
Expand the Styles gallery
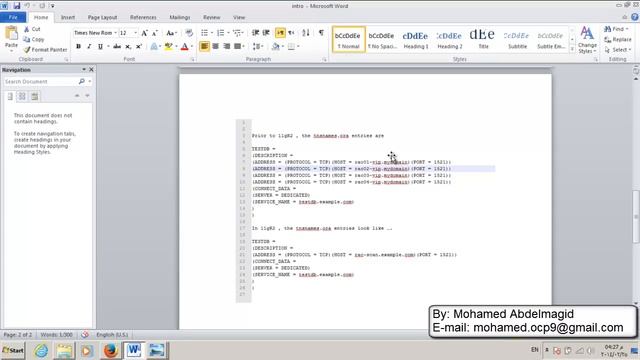[572, 49]
